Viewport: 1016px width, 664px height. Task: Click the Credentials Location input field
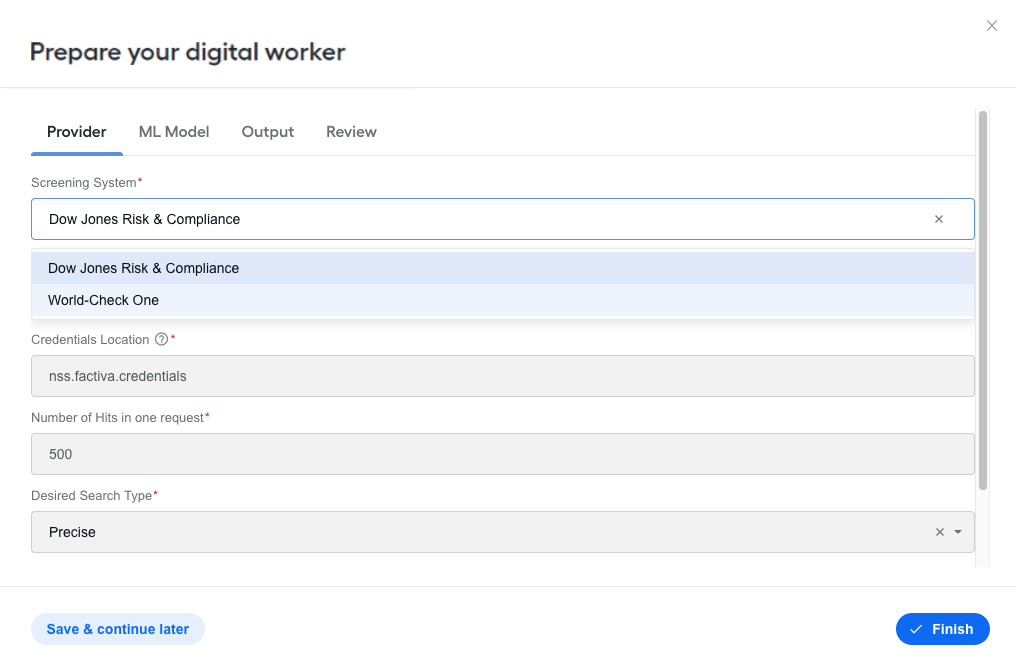coord(503,376)
